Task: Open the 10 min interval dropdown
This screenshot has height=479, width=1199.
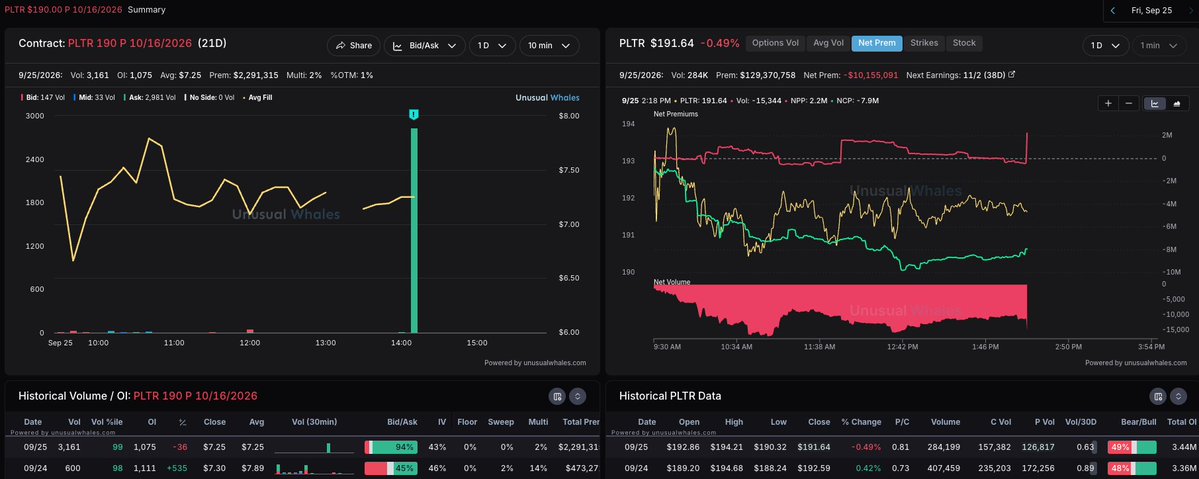Action: pyautogui.click(x=549, y=46)
